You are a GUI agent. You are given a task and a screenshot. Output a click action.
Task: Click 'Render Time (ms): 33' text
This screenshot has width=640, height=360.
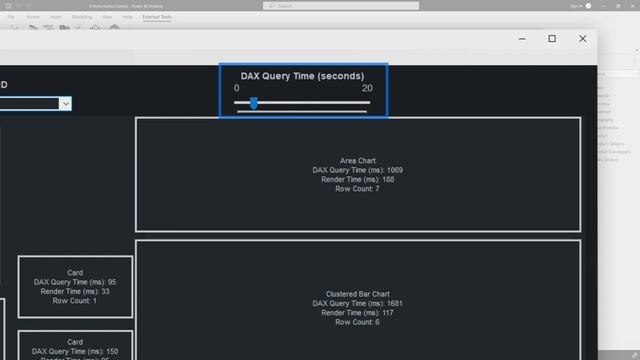point(75,291)
